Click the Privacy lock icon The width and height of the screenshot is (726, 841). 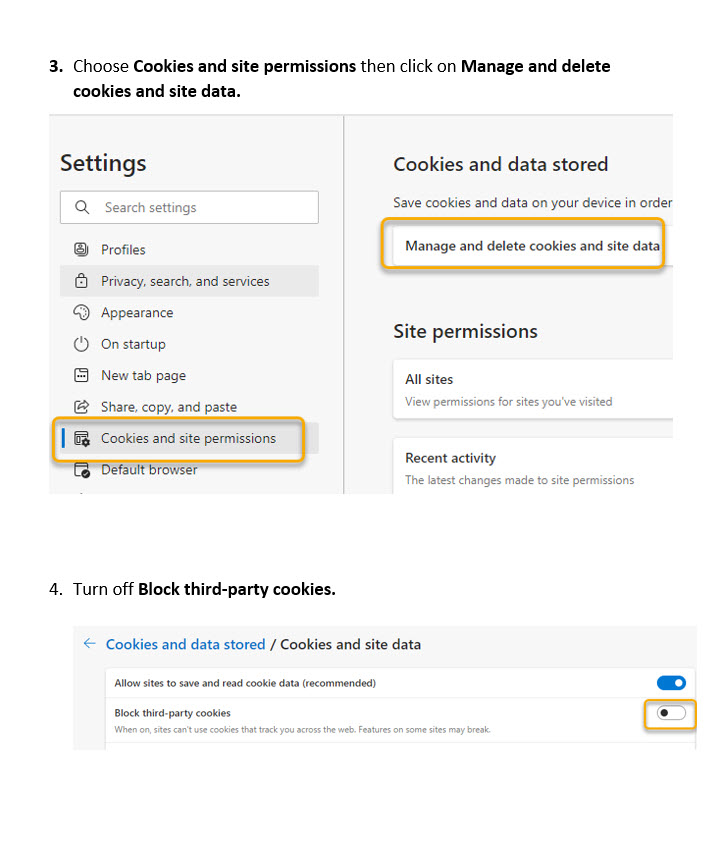coord(82,282)
